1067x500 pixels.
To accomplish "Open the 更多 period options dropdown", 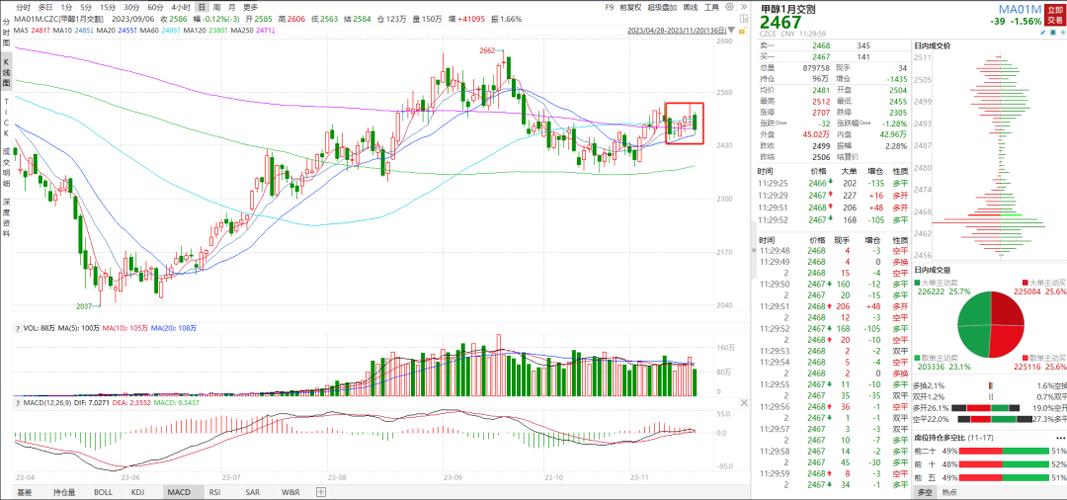I will 250,7.
